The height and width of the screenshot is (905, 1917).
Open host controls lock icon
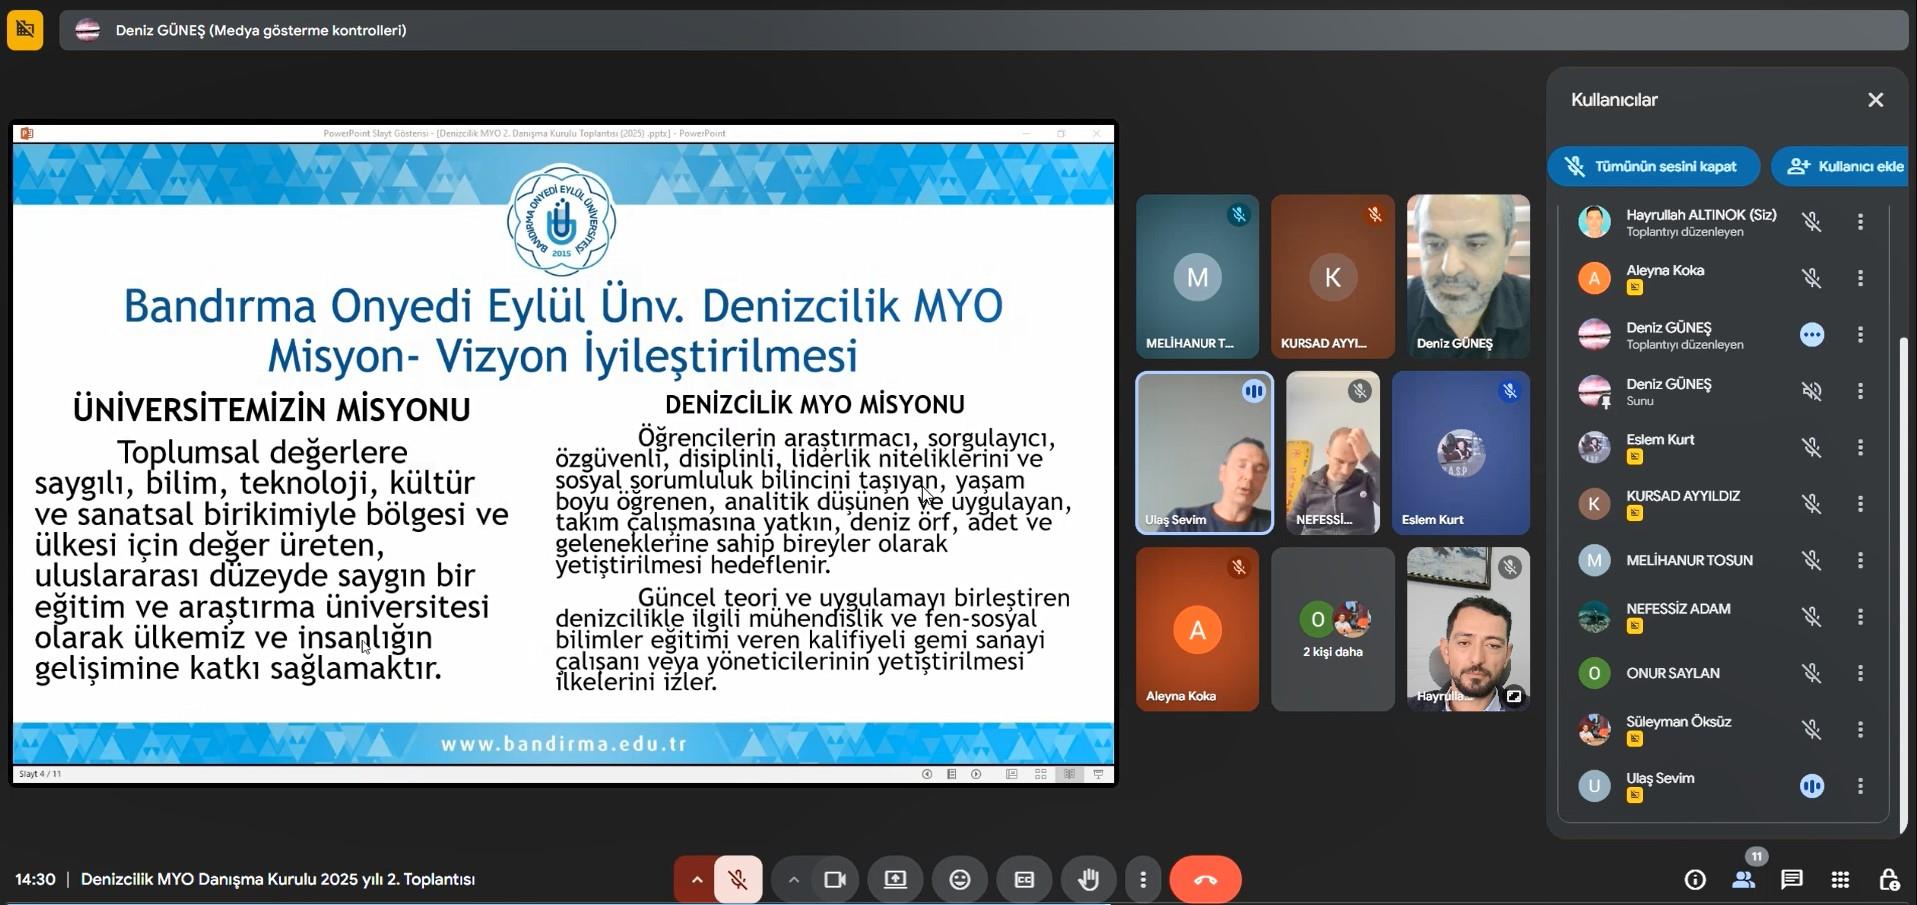click(1888, 879)
